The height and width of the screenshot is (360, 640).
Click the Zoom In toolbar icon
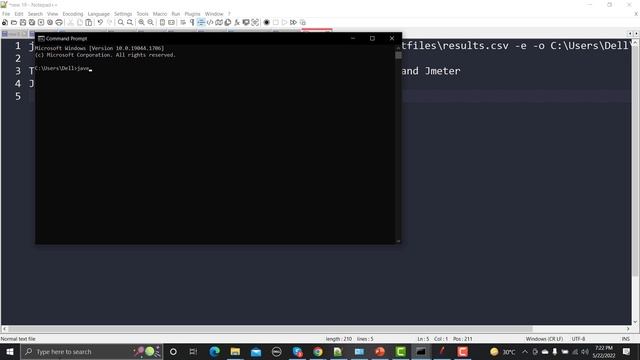141,22
